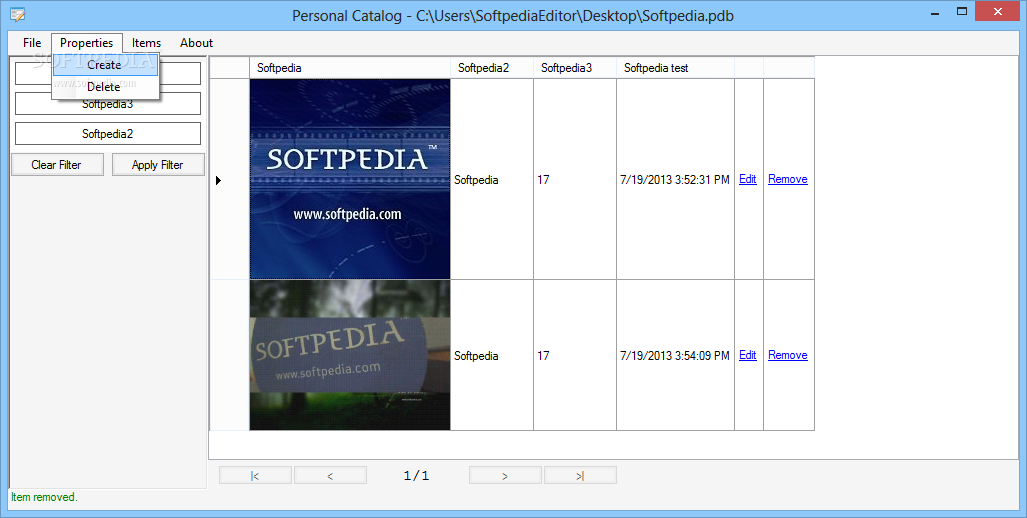The image size is (1027, 518).
Task: Choose Create from Properties menu
Action: coord(105,65)
